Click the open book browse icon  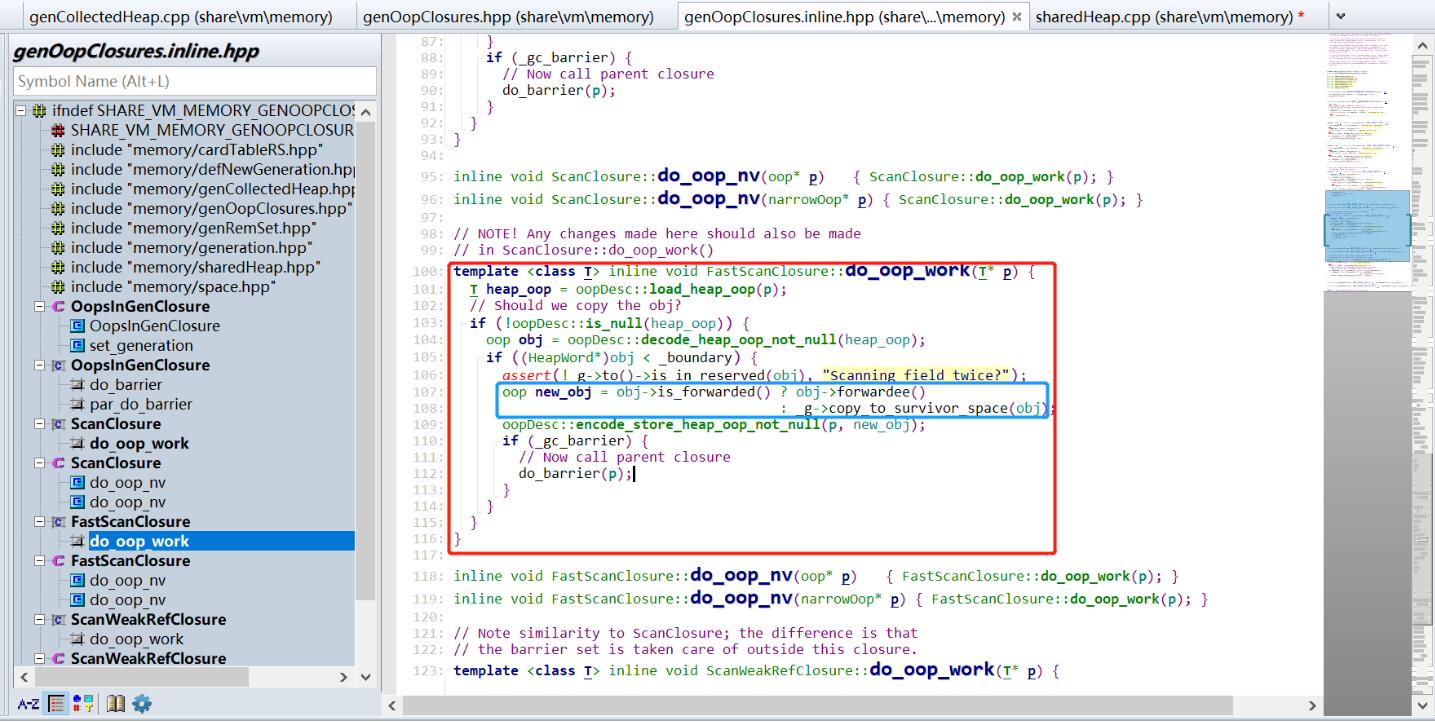[x=116, y=704]
